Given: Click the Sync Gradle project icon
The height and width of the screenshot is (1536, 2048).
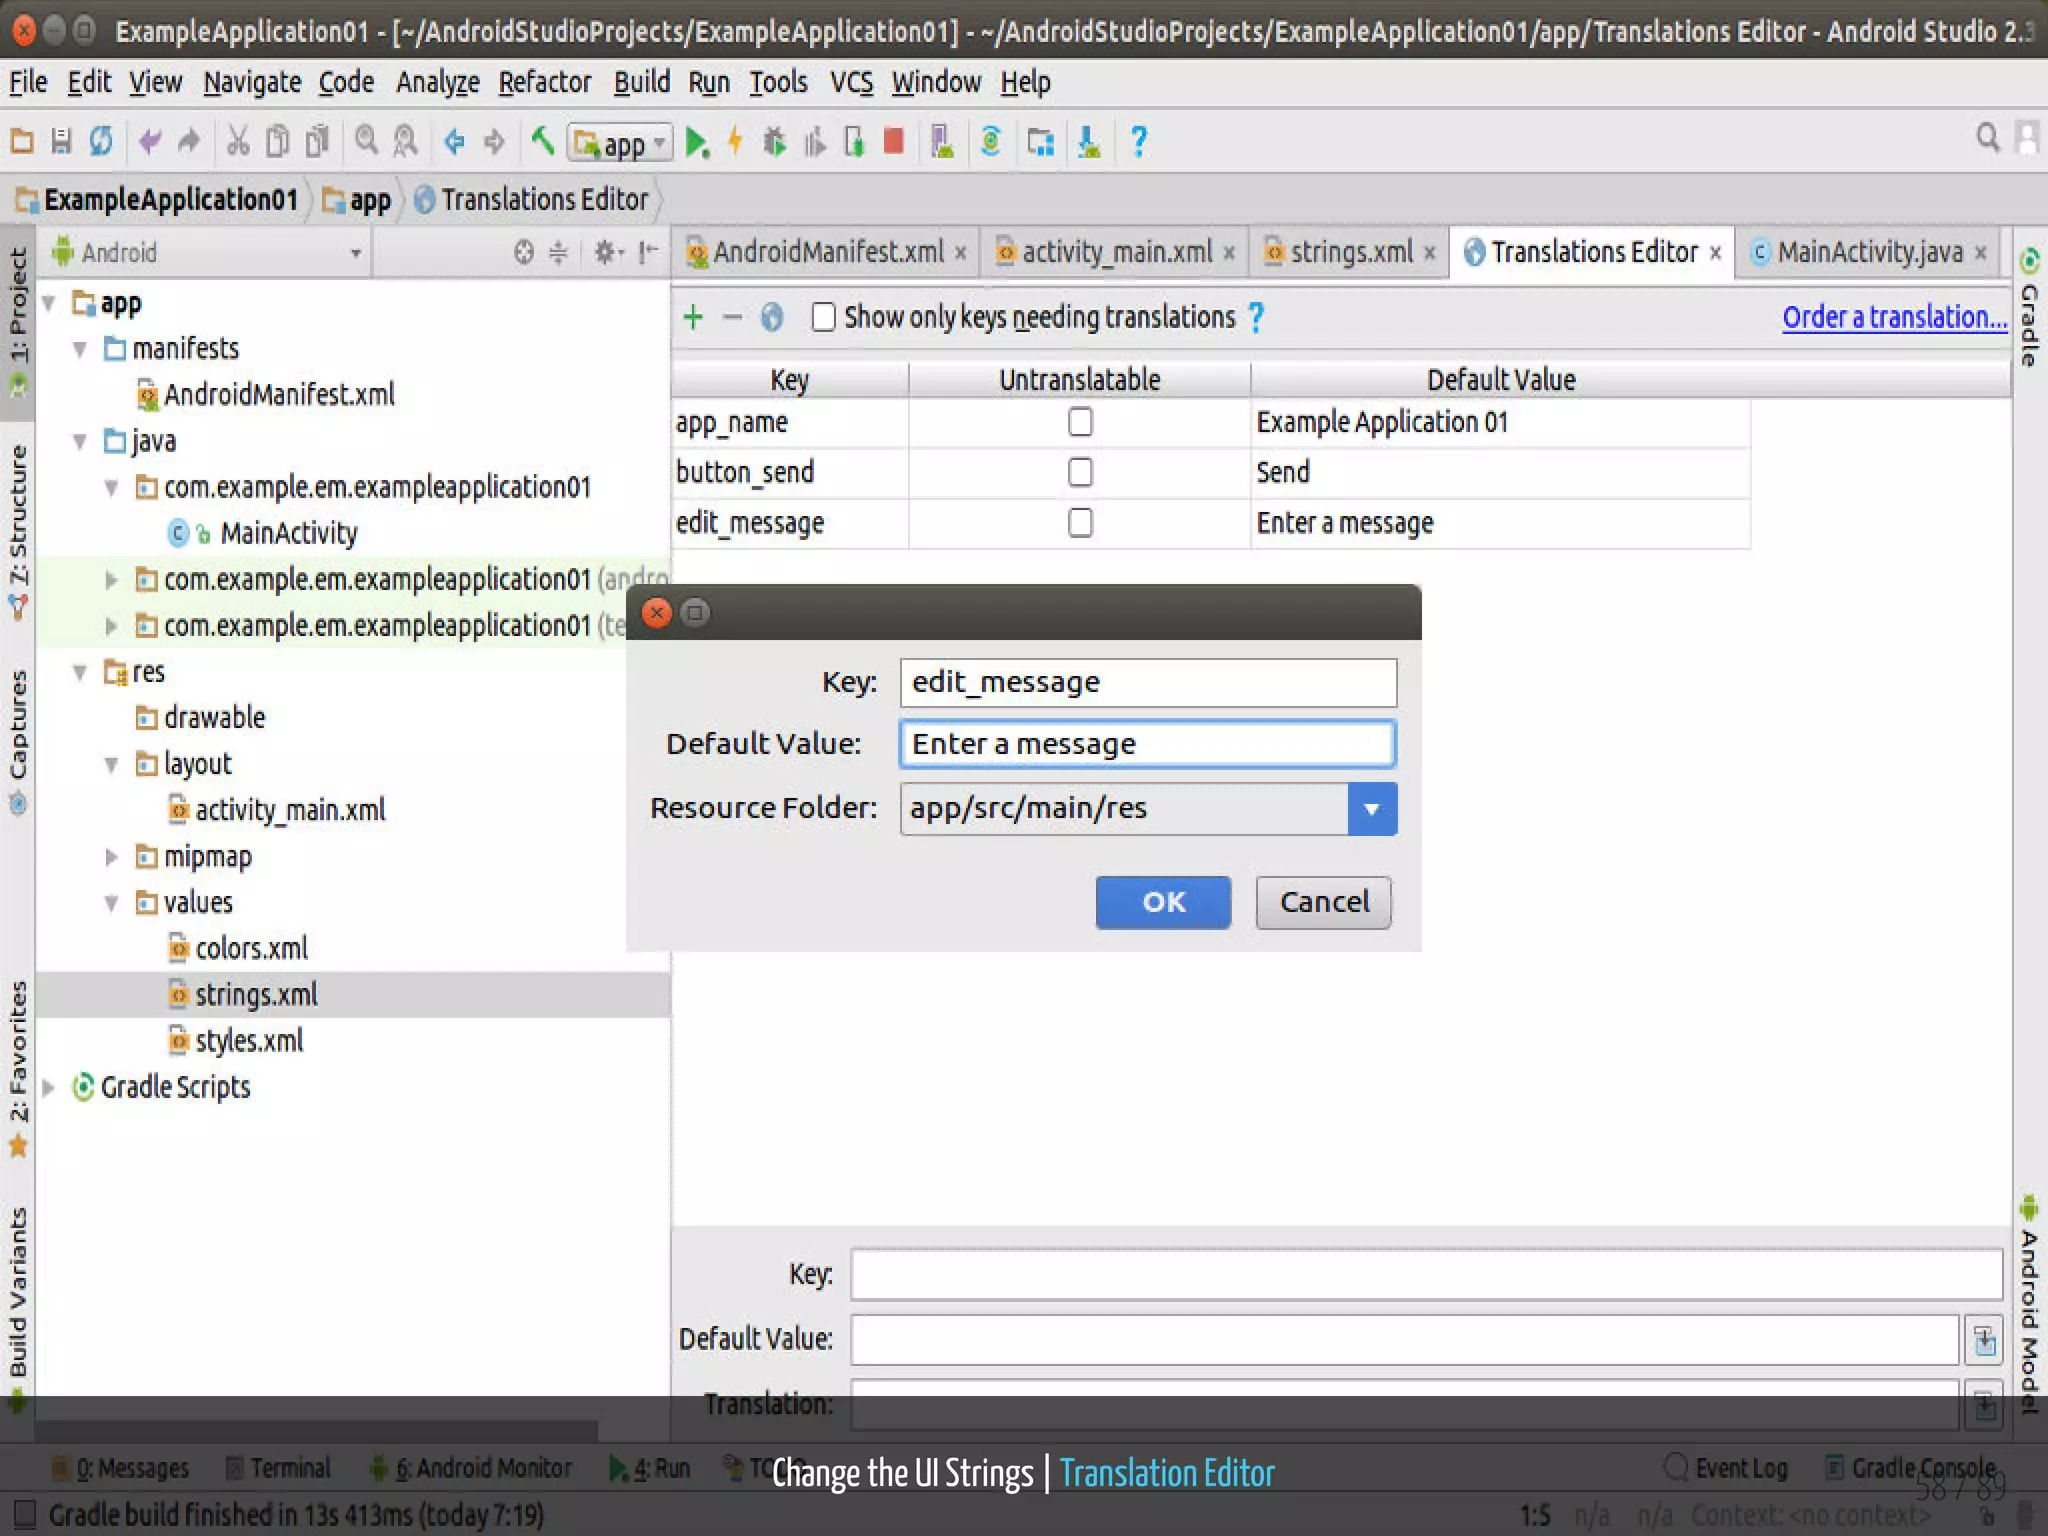Looking at the screenshot, I should [x=991, y=142].
